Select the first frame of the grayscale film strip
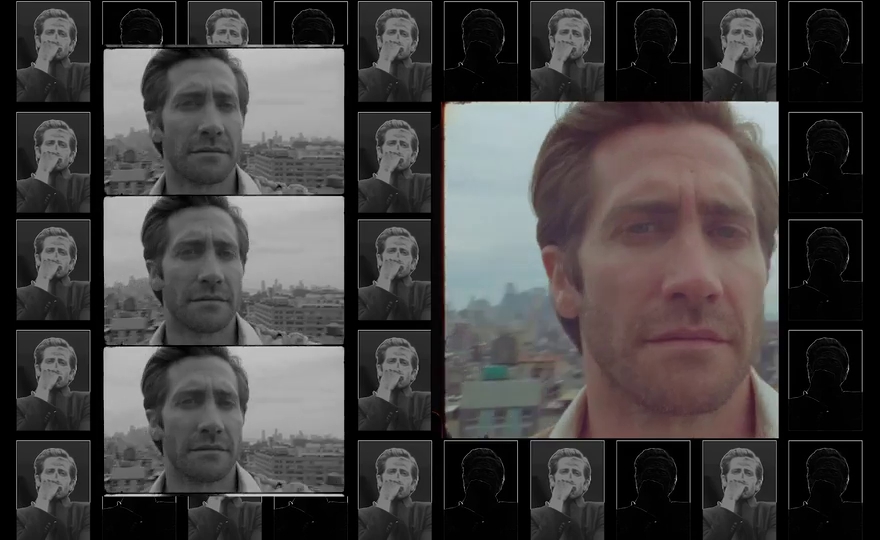The height and width of the screenshot is (540, 880). pos(224,121)
